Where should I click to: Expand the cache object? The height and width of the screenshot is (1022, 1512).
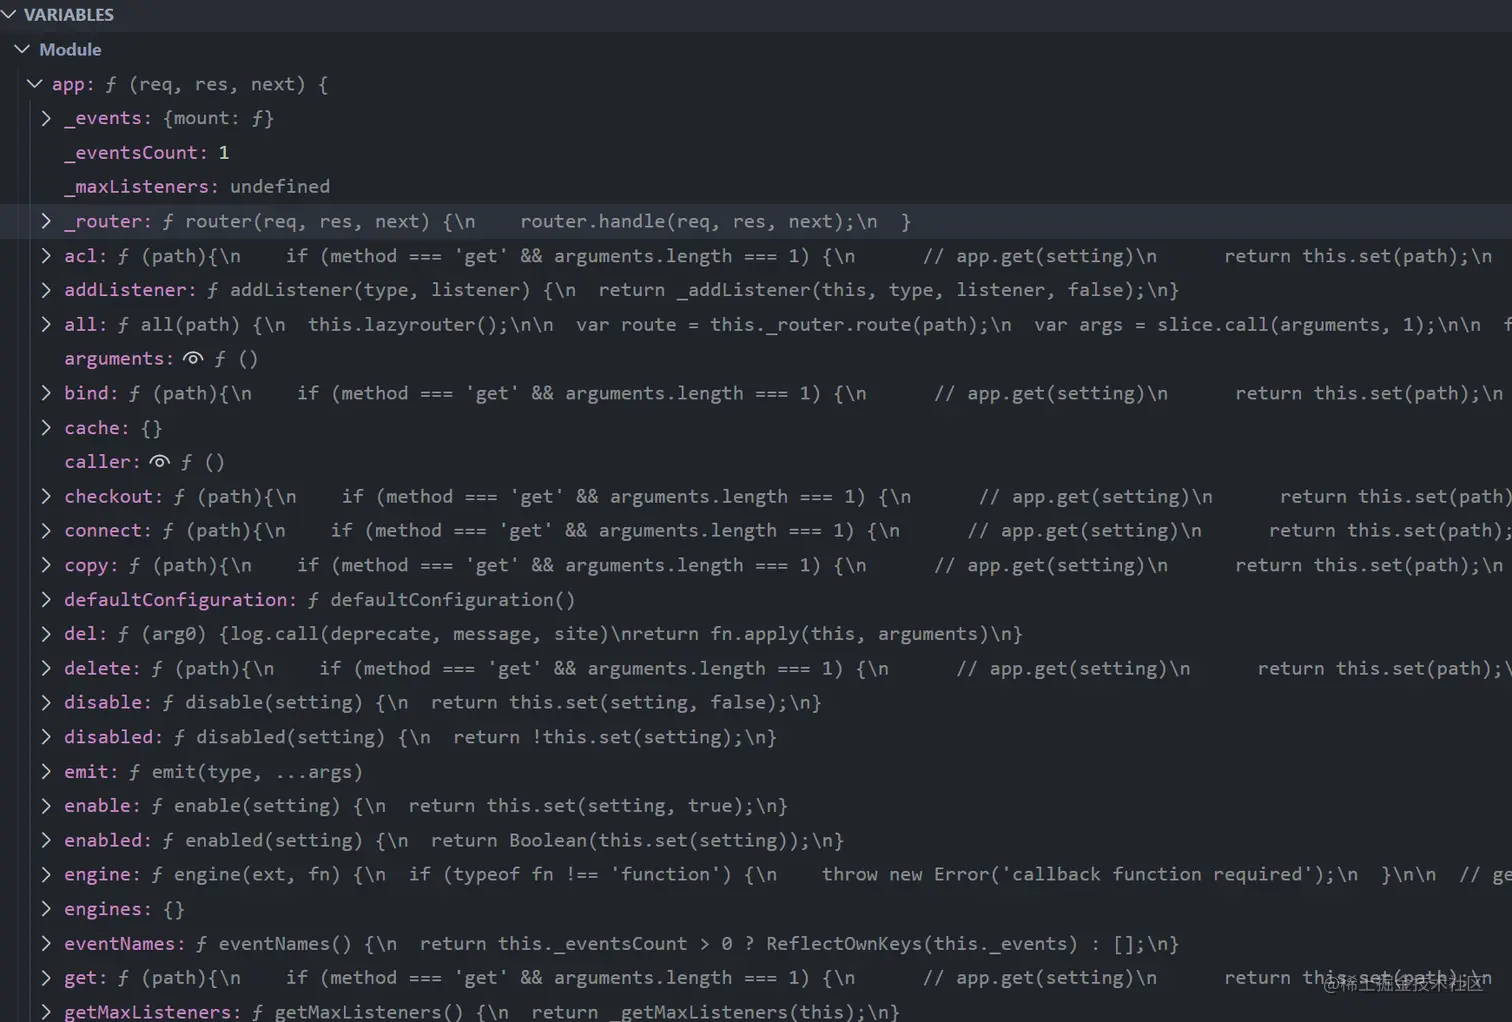[x=46, y=427]
